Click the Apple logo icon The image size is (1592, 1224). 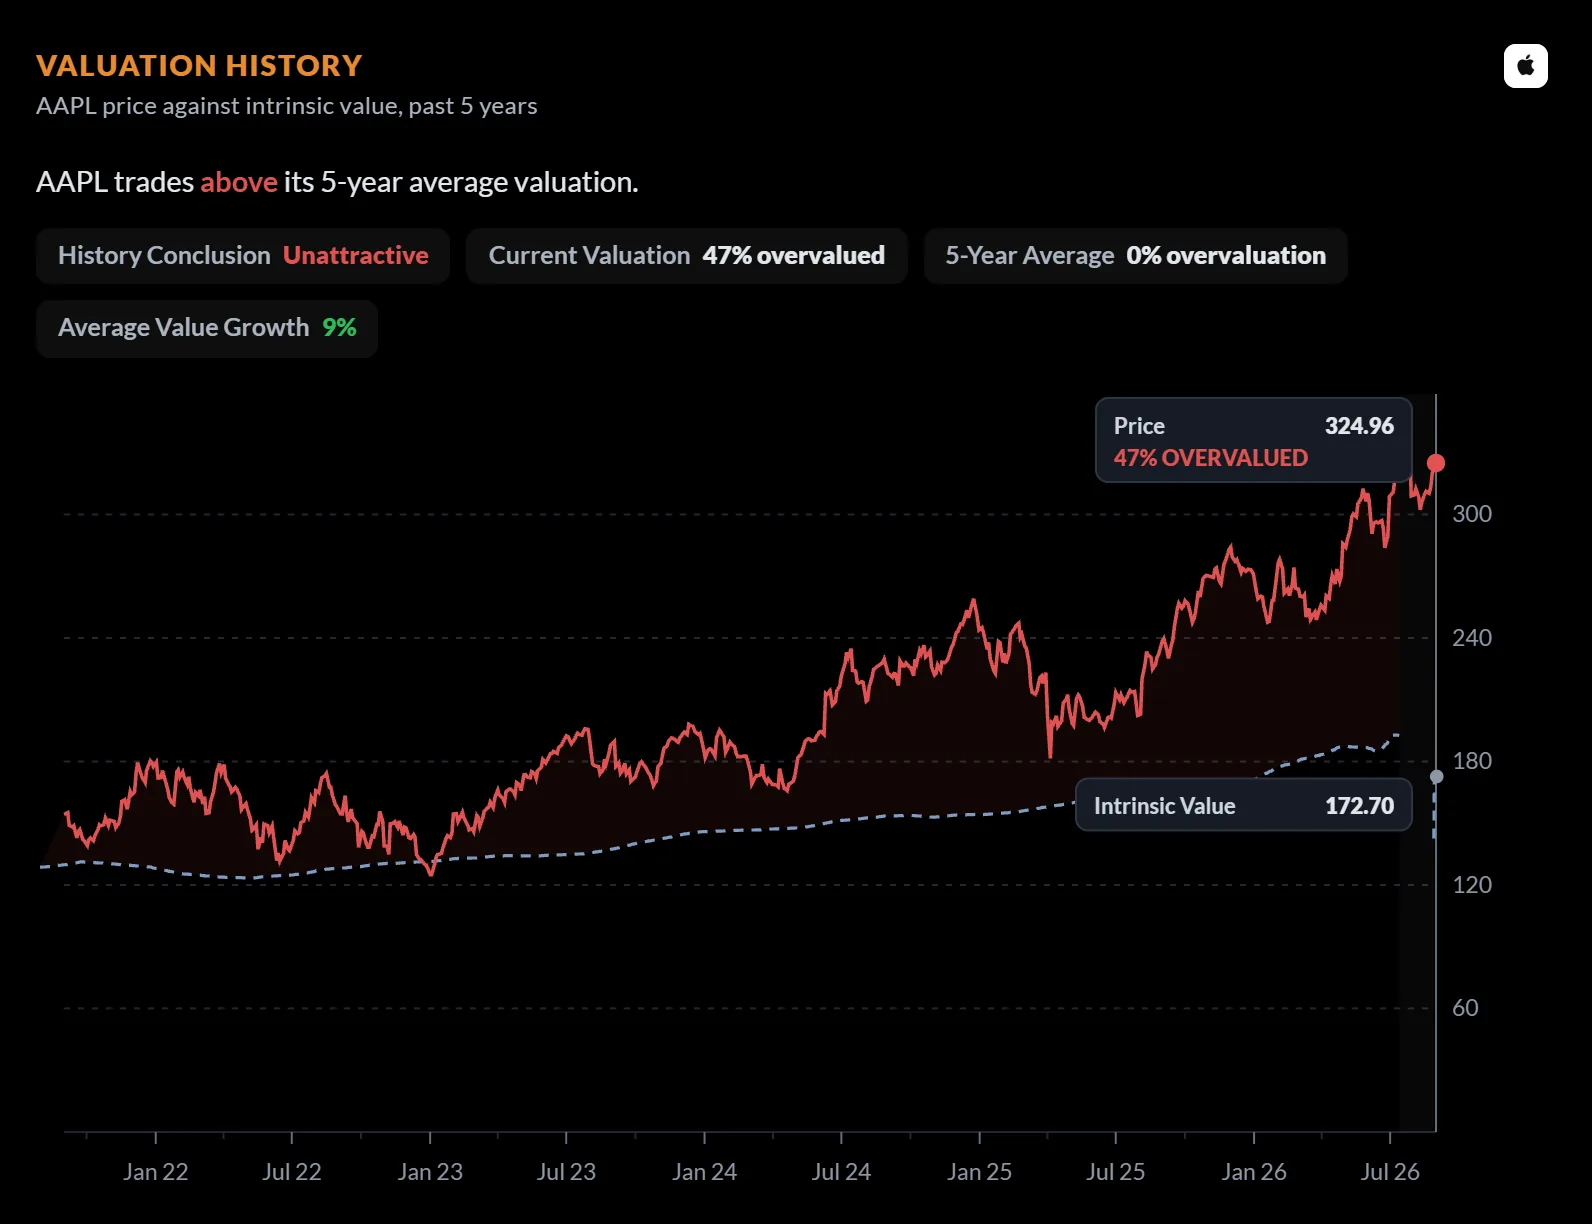point(1525,66)
